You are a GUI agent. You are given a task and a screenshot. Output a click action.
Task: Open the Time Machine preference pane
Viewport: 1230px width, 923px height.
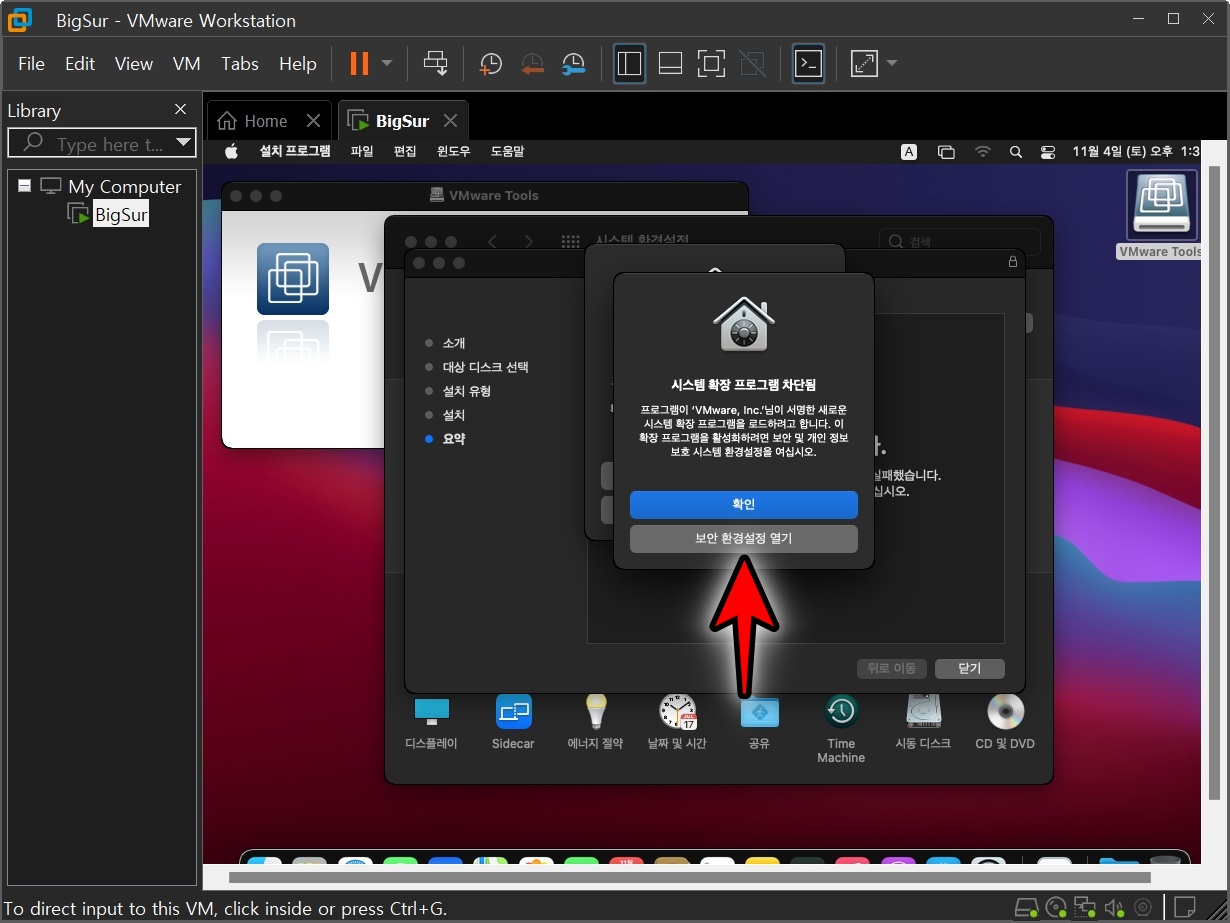(x=841, y=730)
